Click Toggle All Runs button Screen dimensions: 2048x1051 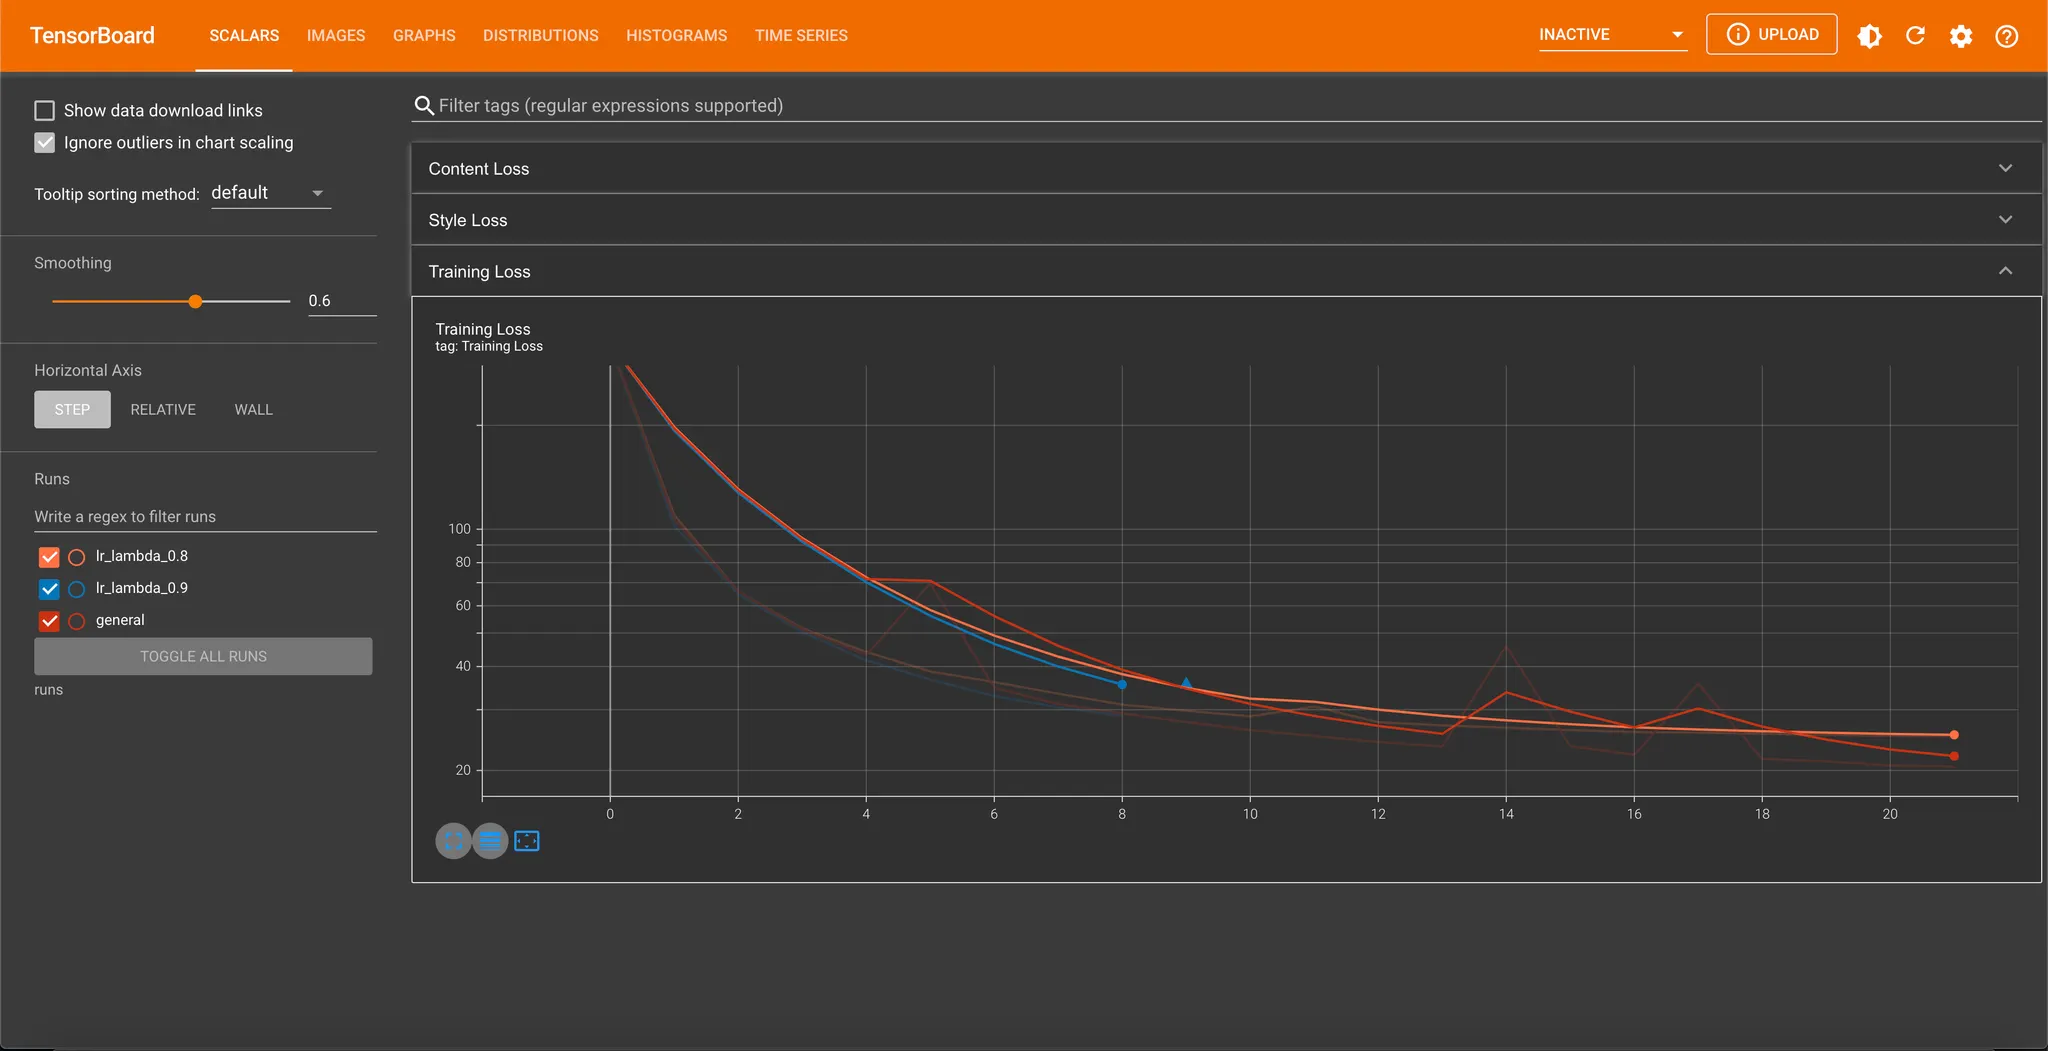click(x=203, y=656)
